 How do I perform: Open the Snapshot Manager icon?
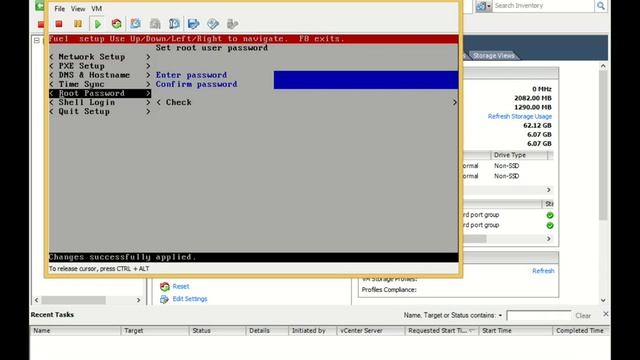pos(174,24)
